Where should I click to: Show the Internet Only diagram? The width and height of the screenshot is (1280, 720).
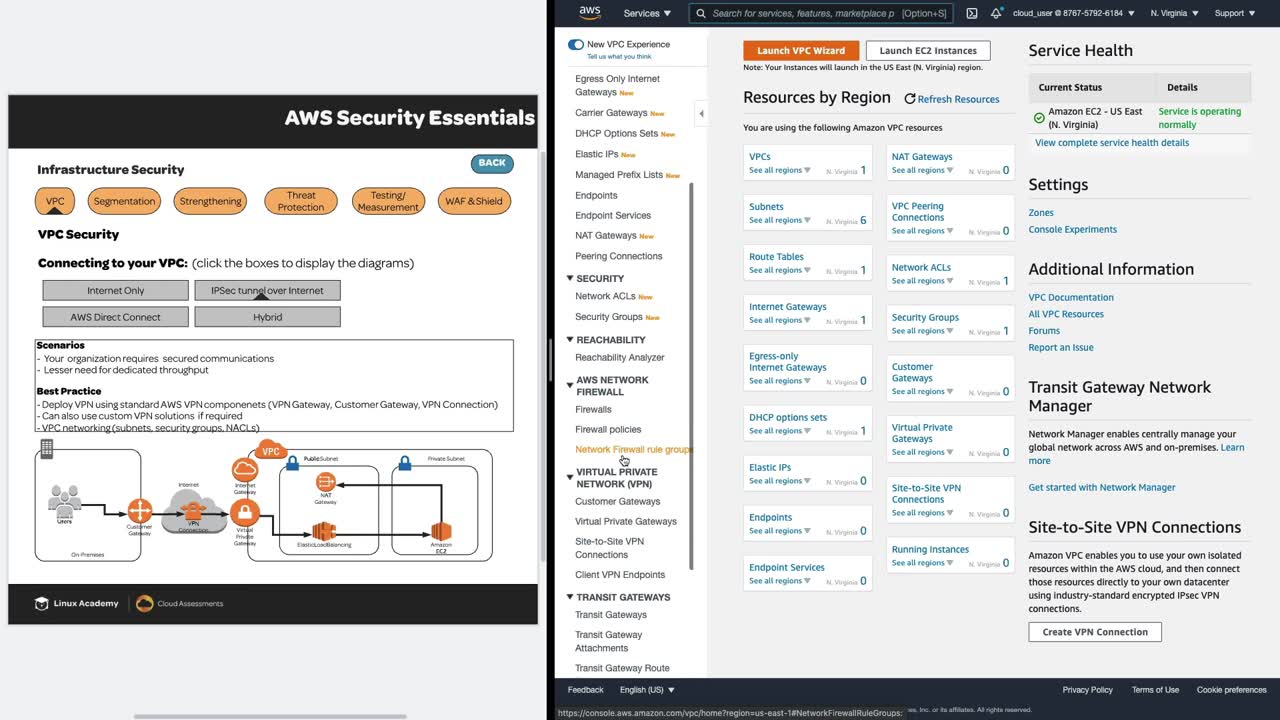coord(115,290)
